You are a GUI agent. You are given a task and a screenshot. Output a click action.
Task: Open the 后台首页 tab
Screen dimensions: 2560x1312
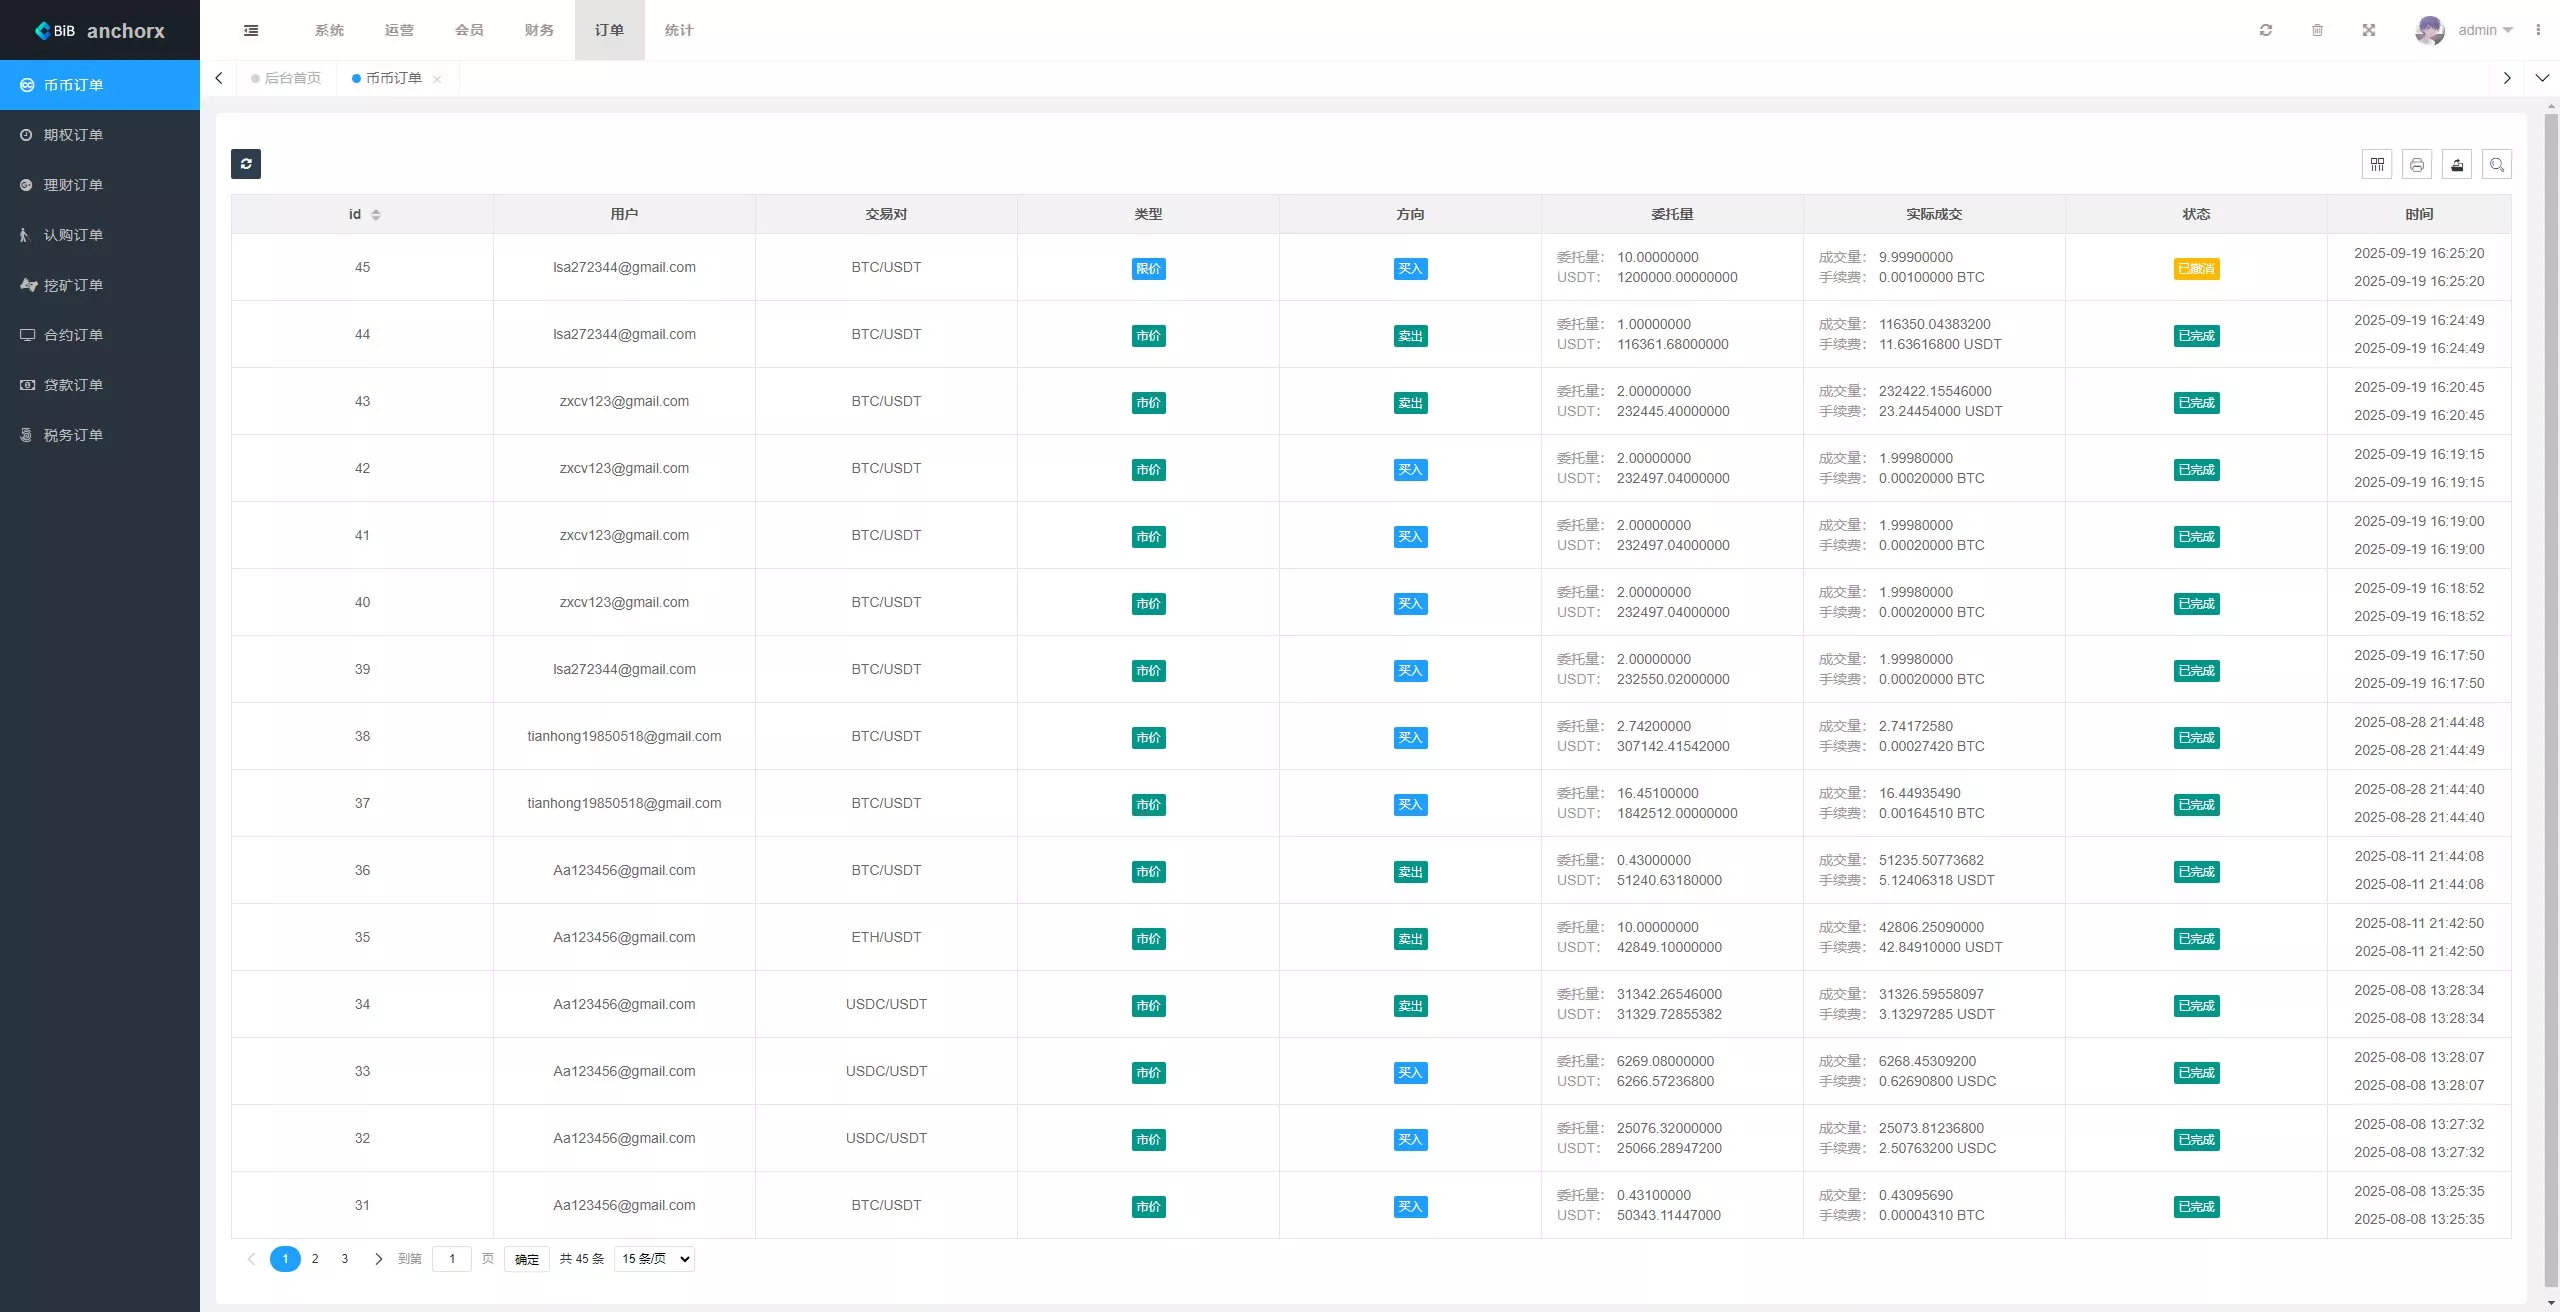point(292,78)
